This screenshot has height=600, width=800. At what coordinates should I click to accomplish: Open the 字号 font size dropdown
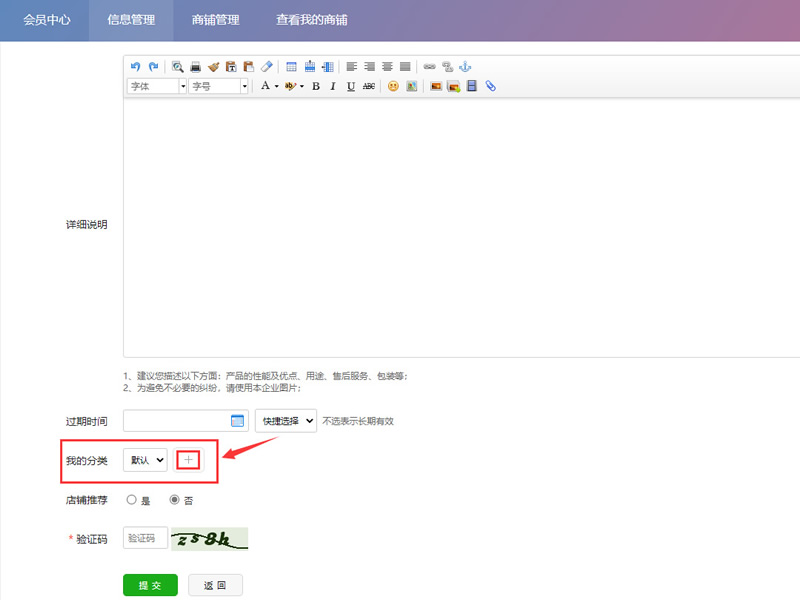coord(219,87)
